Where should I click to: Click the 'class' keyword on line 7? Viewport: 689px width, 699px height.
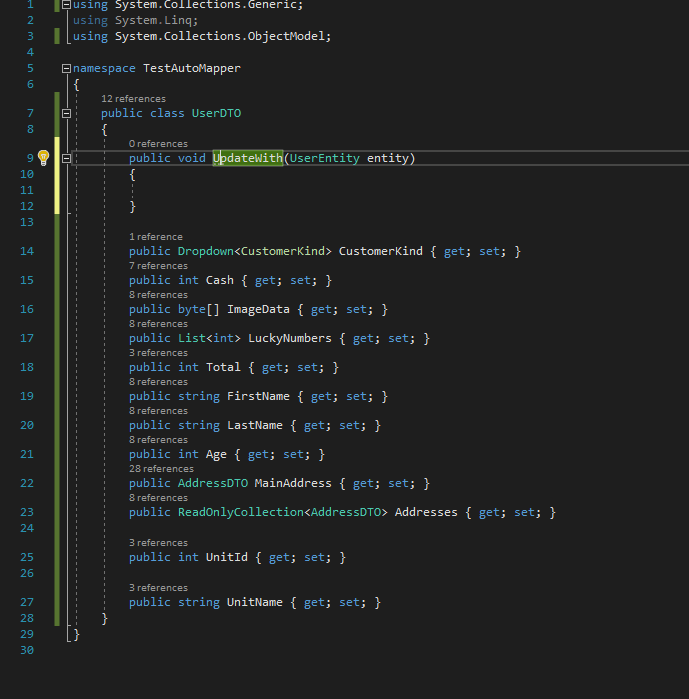click(x=167, y=113)
